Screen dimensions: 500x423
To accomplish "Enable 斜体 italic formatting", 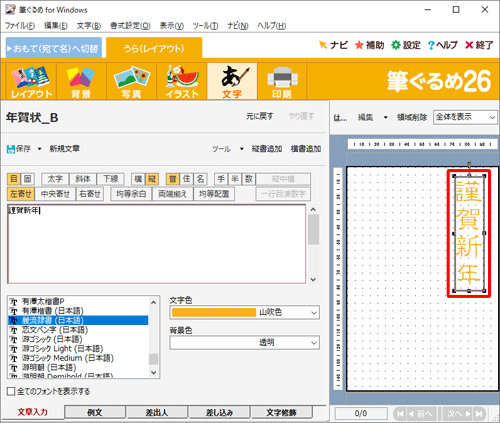I will click(83, 179).
